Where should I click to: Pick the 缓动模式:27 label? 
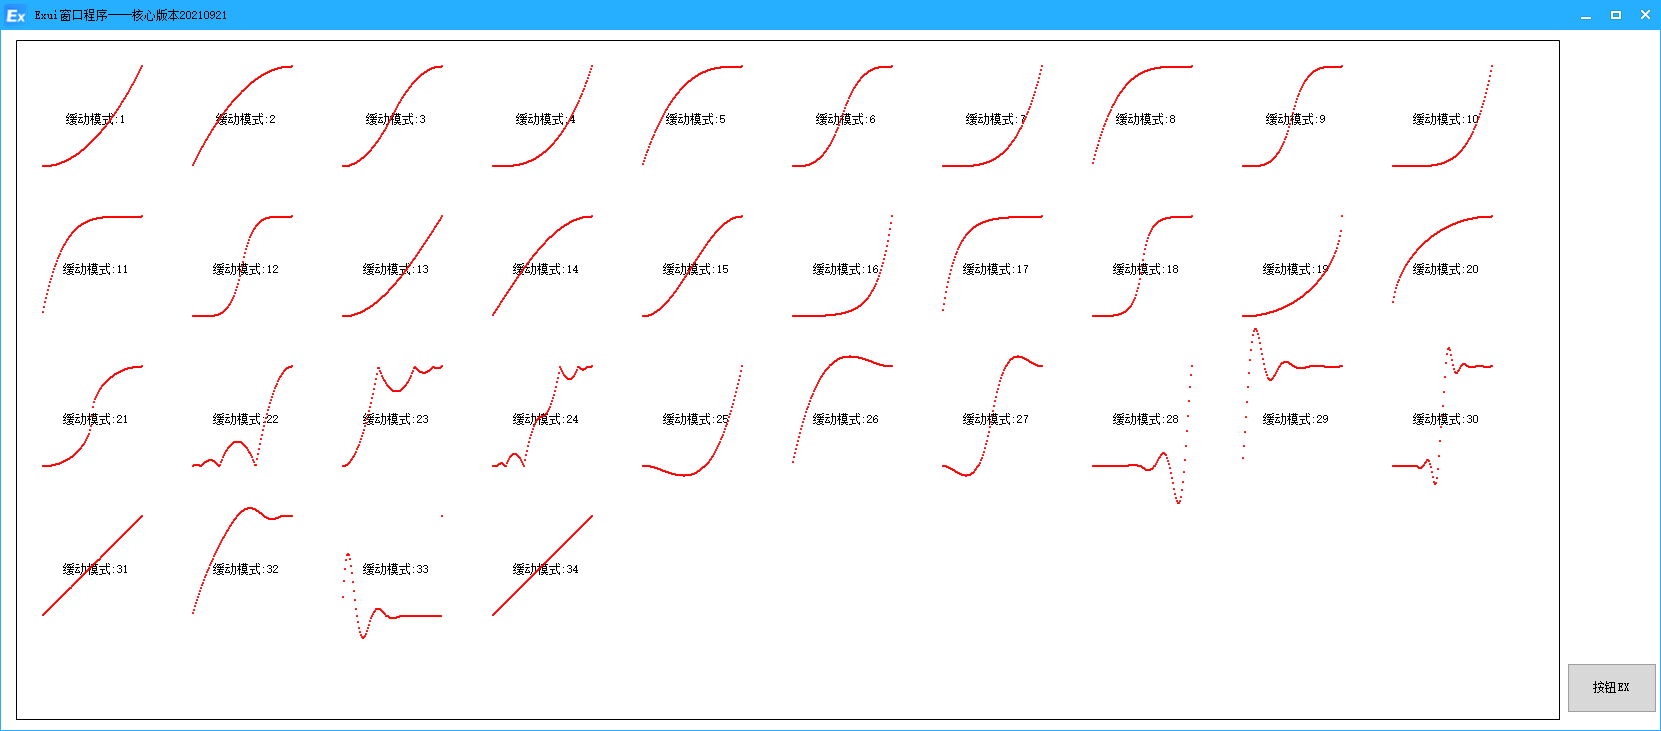(996, 419)
